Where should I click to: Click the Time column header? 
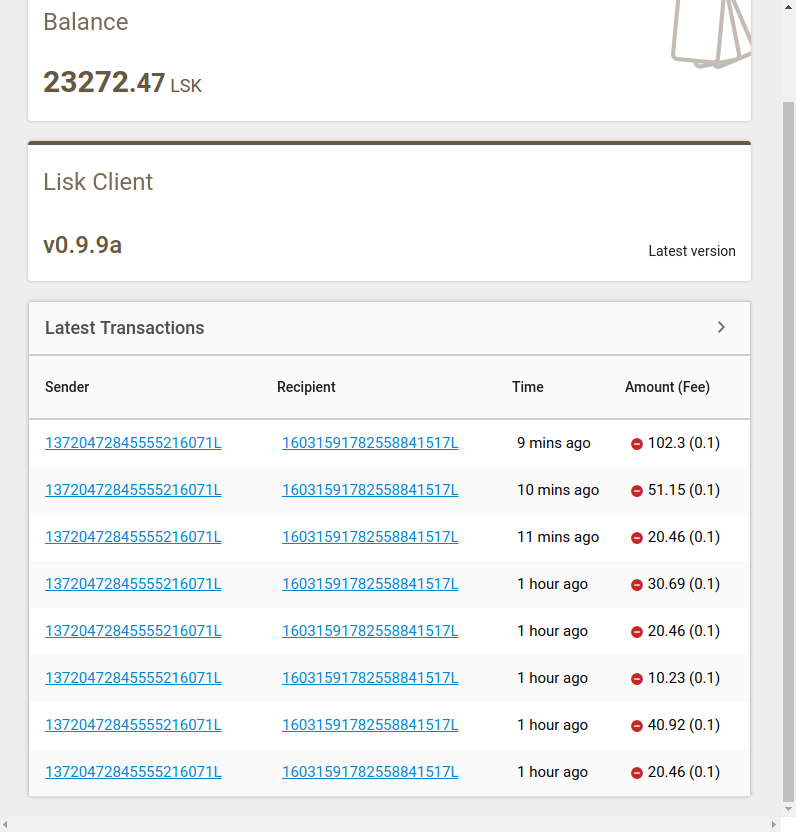(x=527, y=387)
